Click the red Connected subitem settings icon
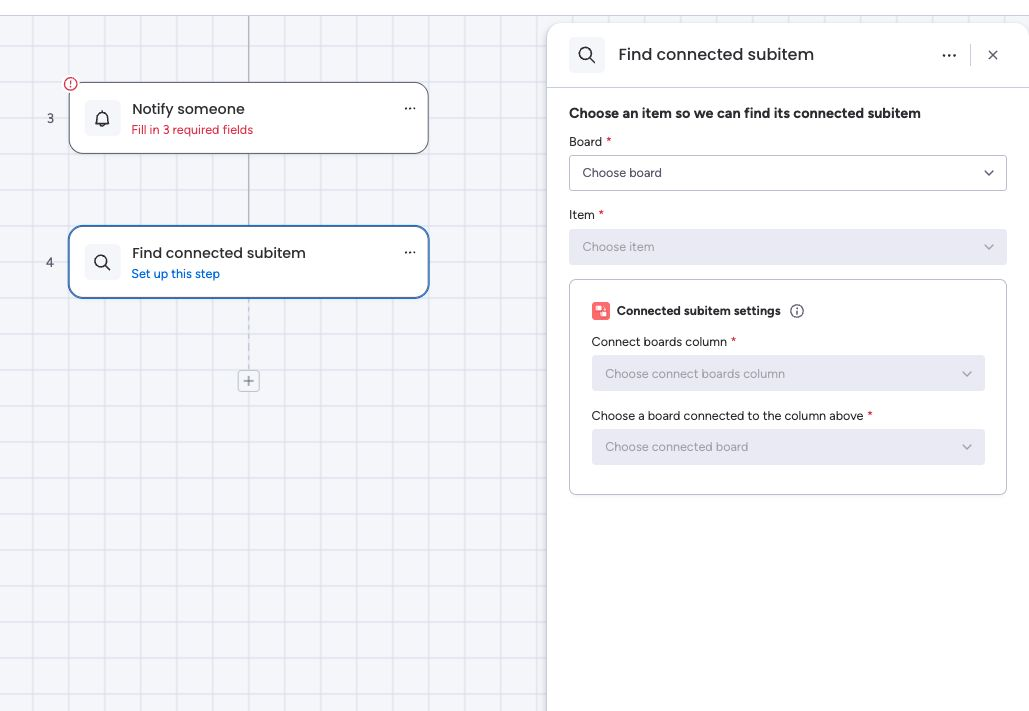Image resolution: width=1029 pixels, height=711 pixels. pyautogui.click(x=600, y=311)
